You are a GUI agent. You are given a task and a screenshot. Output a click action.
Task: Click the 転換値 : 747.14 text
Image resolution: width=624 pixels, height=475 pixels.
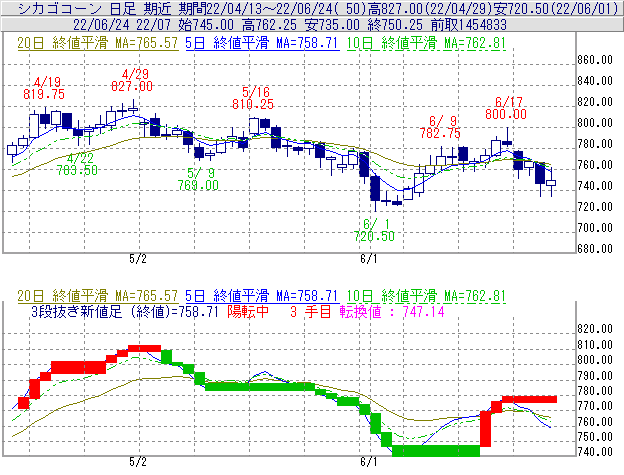coord(392,311)
